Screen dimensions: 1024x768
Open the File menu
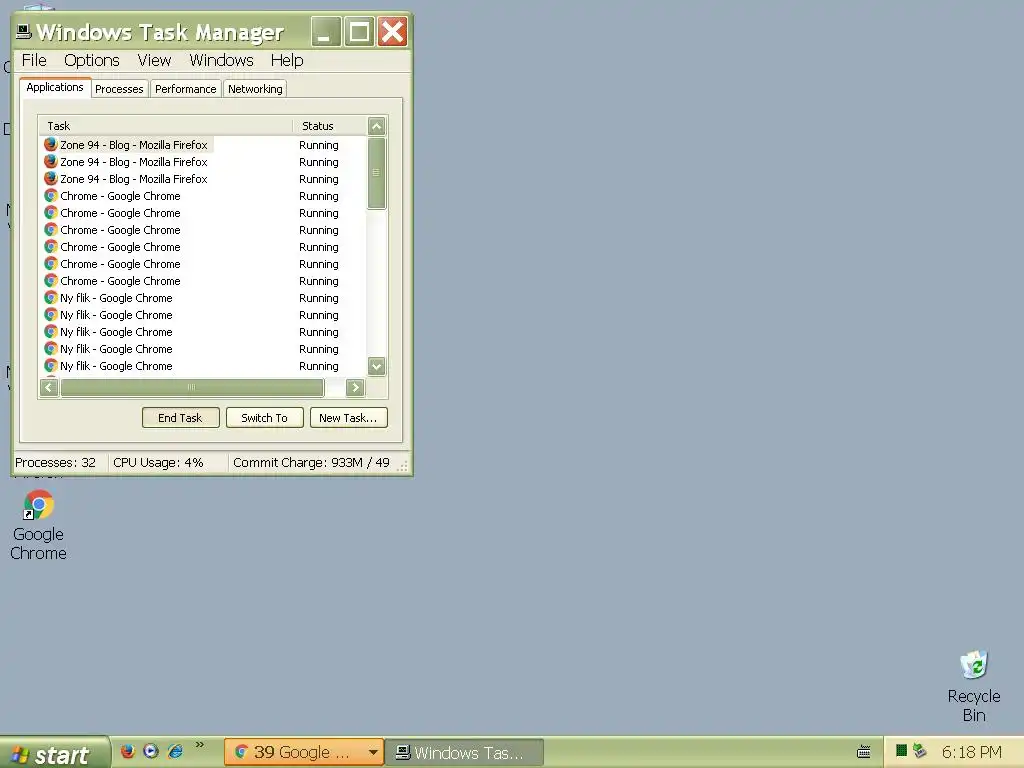point(34,60)
